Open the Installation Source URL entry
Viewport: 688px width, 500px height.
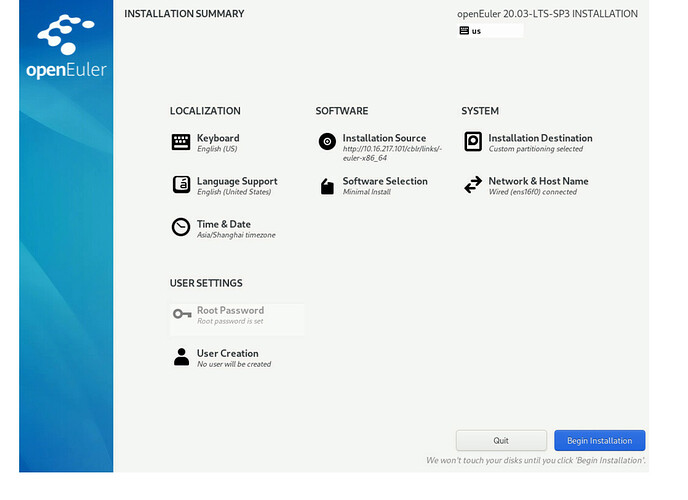[384, 148]
